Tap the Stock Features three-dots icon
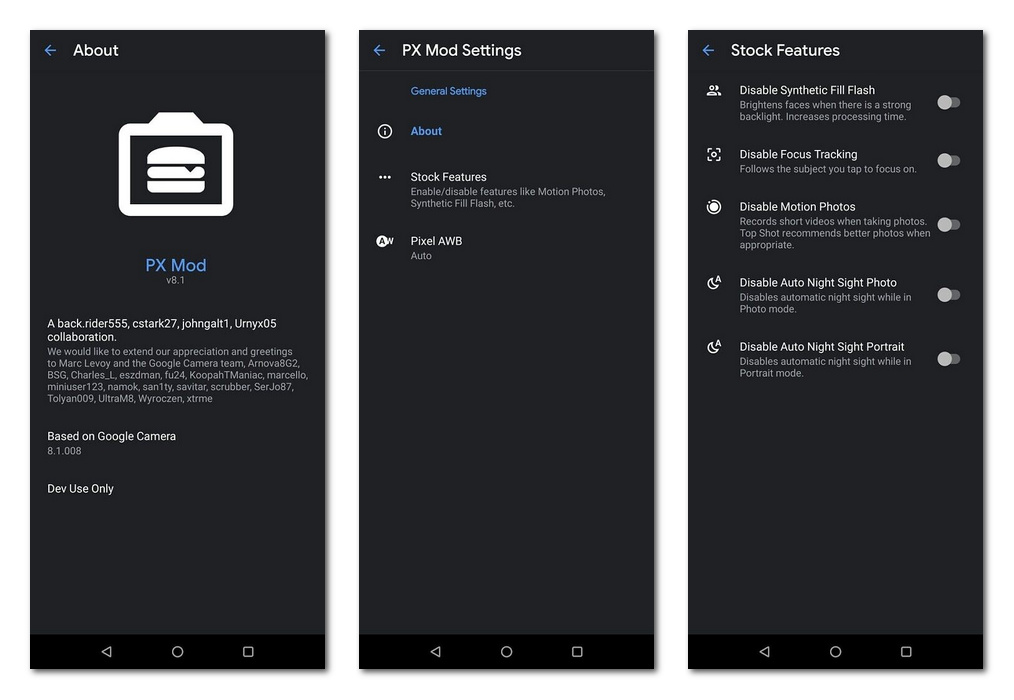This screenshot has height=700, width=1014. (385, 177)
